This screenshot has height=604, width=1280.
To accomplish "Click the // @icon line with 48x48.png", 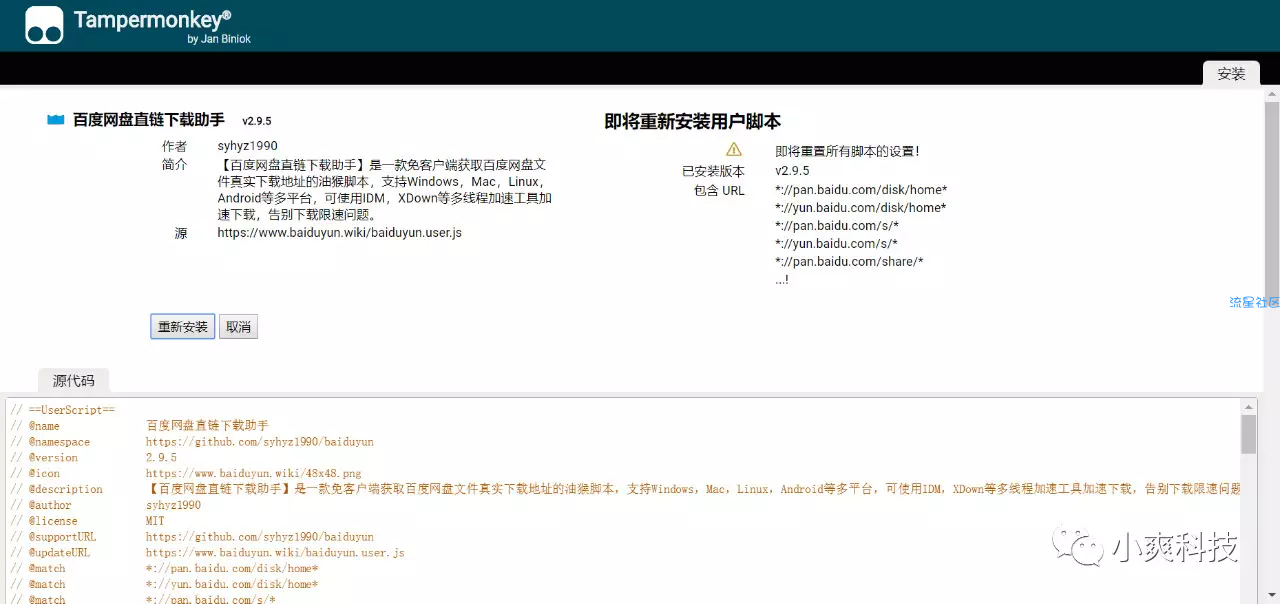I will [x=186, y=473].
